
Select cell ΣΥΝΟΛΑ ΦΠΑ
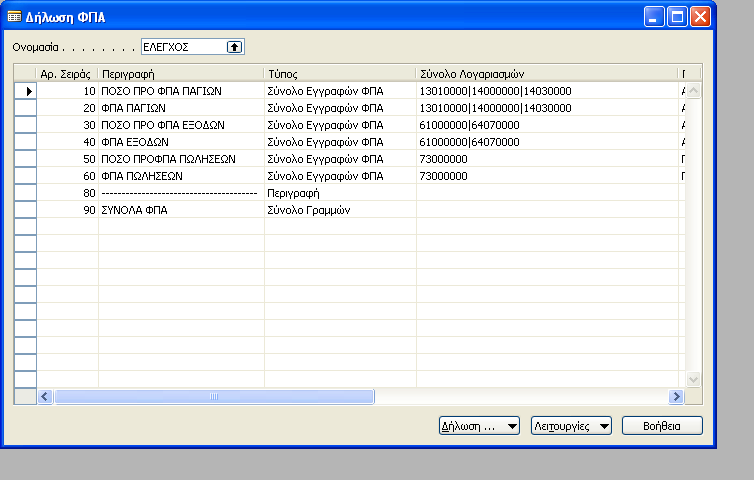[x=181, y=210]
